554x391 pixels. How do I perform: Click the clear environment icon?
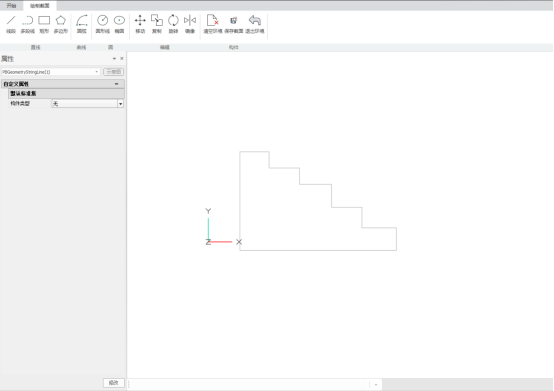213,24
